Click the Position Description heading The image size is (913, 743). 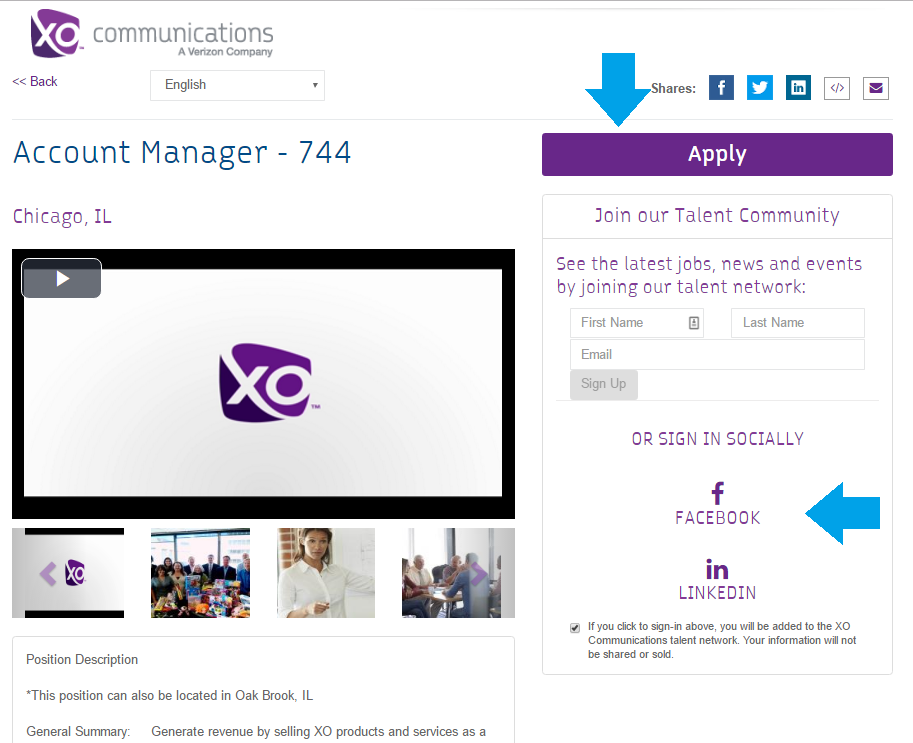coord(82,660)
